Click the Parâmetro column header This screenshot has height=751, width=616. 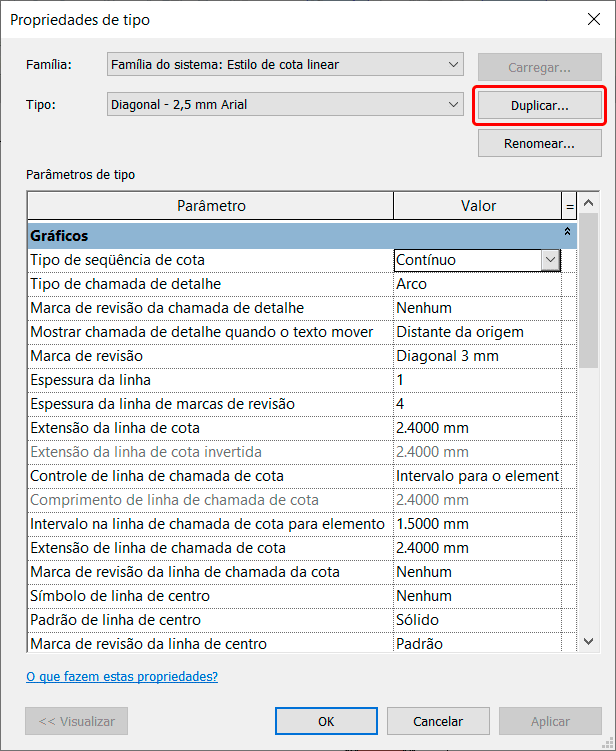[210, 206]
